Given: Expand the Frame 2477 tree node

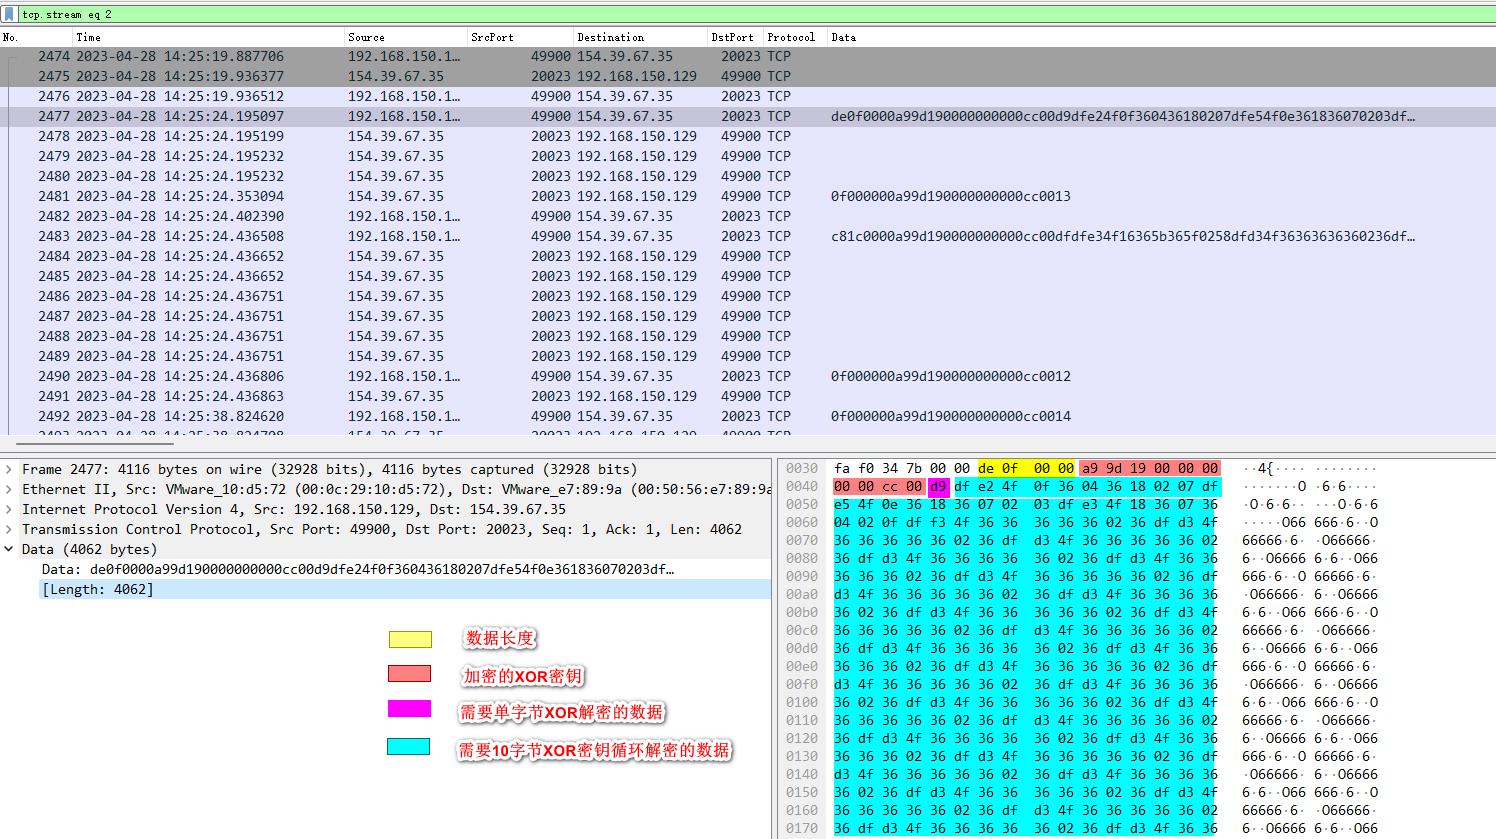Looking at the screenshot, I should coord(9,469).
